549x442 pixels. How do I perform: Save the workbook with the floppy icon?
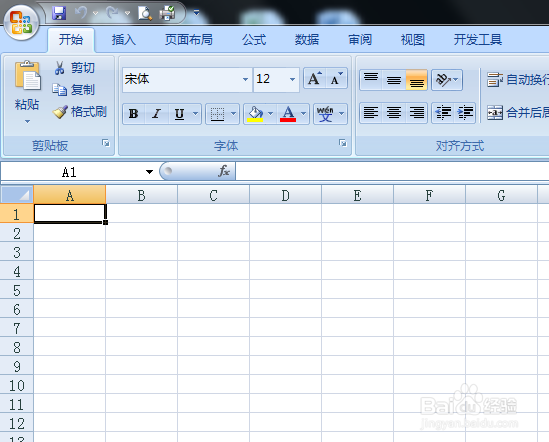click(59, 13)
